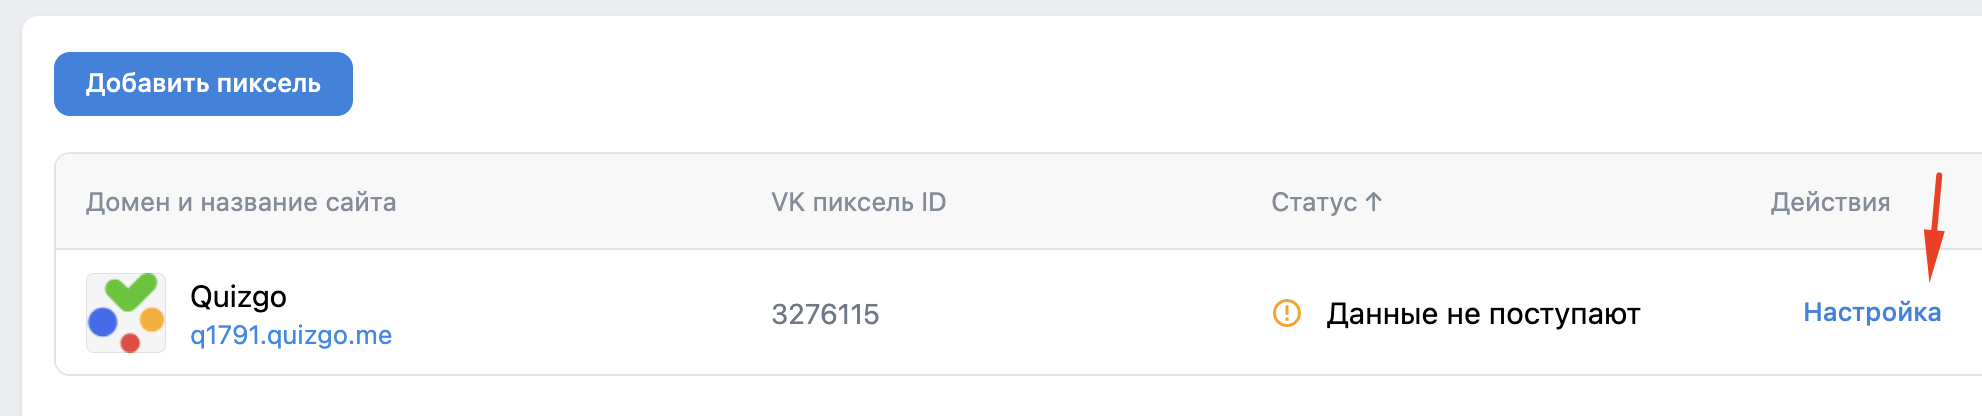Image resolution: width=1982 pixels, height=416 pixels.
Task: Select pixel ID 3276115
Action: click(x=825, y=314)
